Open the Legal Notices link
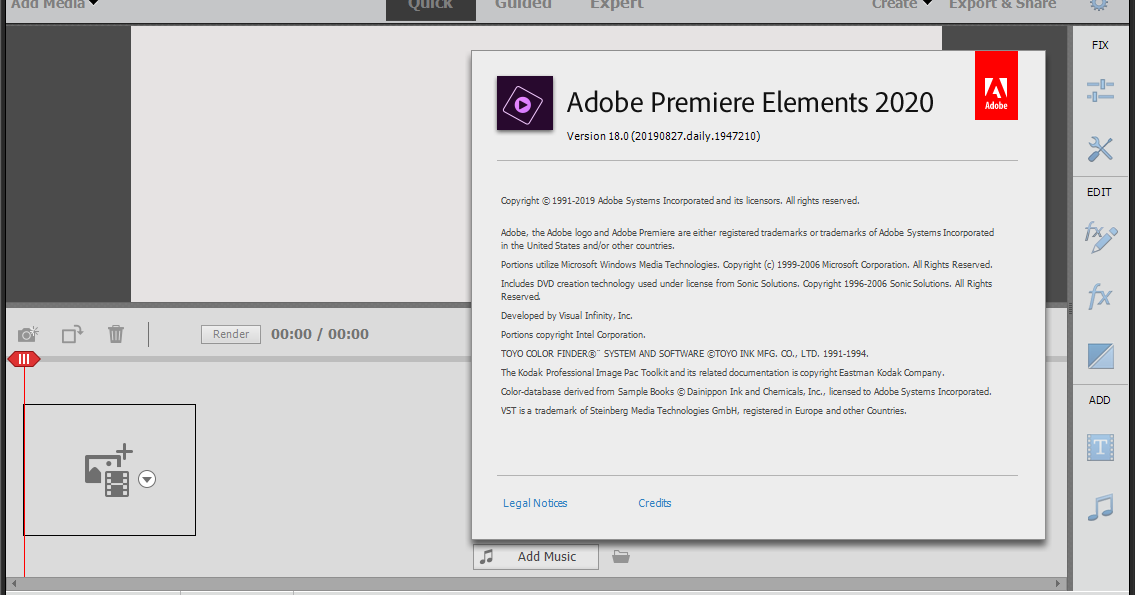The width and height of the screenshot is (1135, 595). 535,503
